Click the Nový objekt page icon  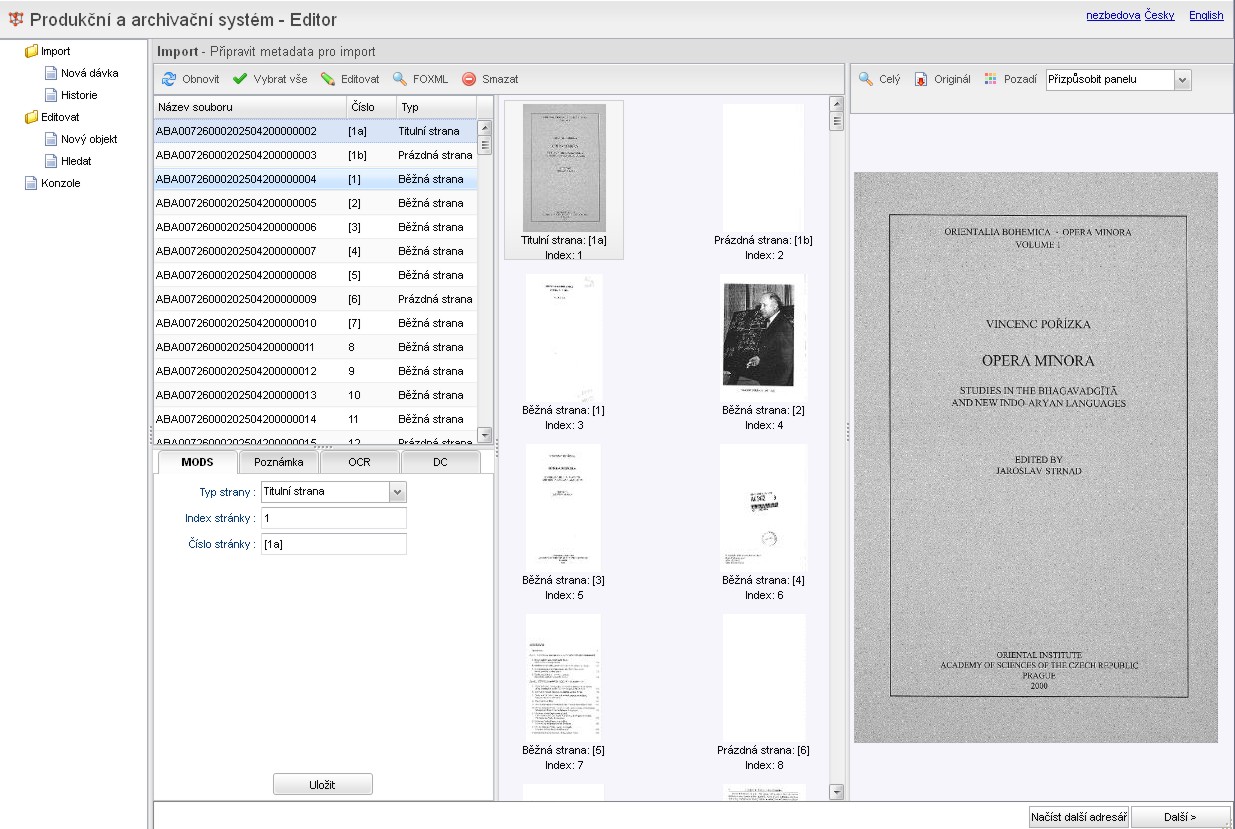(51, 139)
